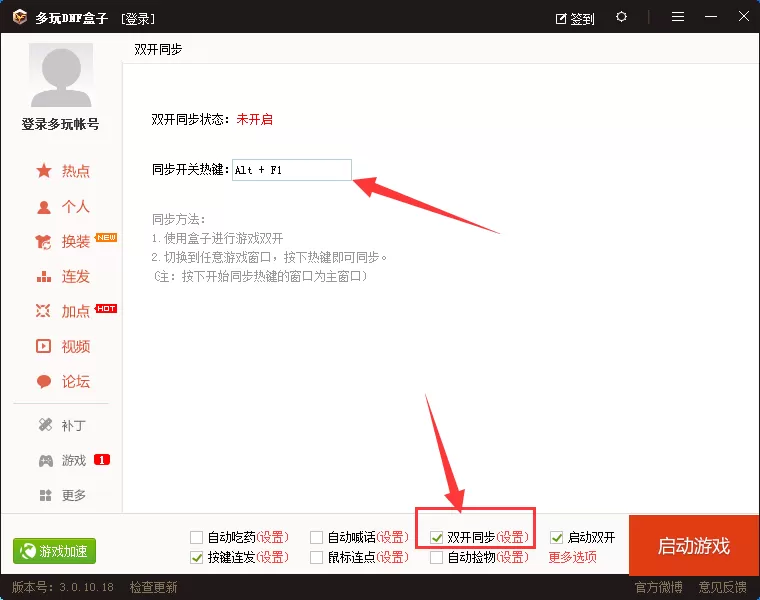Close the DNF box window
The height and width of the screenshot is (600, 760).
744,16
